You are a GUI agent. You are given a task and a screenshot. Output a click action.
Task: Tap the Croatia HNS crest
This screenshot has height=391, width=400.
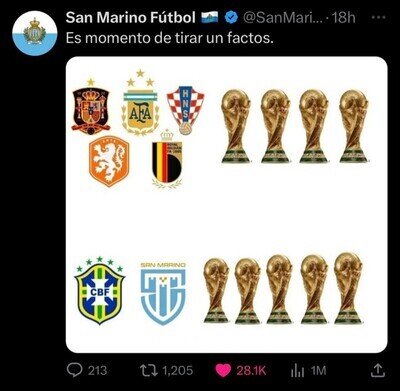tap(186, 110)
